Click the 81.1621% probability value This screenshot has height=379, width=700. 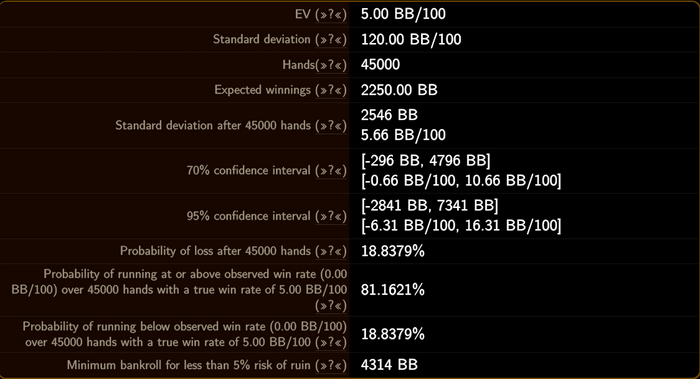(x=393, y=290)
